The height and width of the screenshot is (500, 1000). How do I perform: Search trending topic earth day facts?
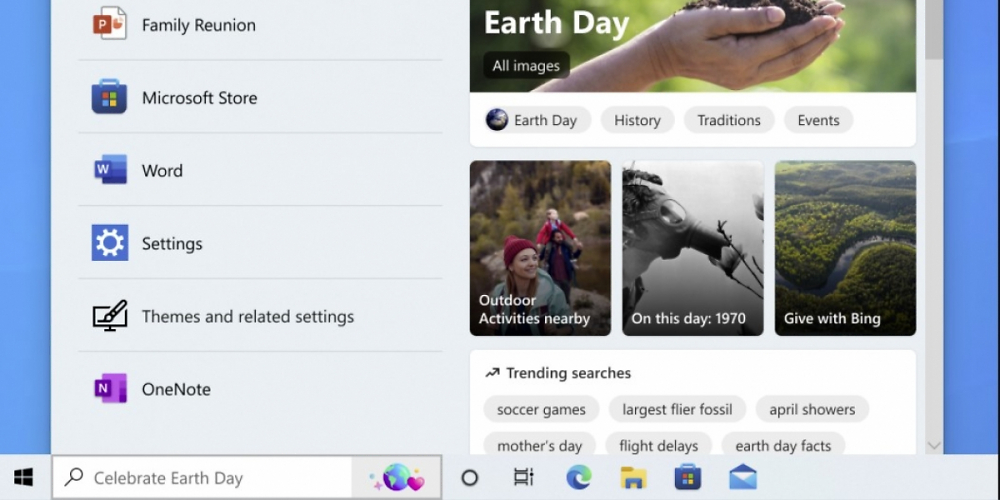pyautogui.click(x=783, y=445)
